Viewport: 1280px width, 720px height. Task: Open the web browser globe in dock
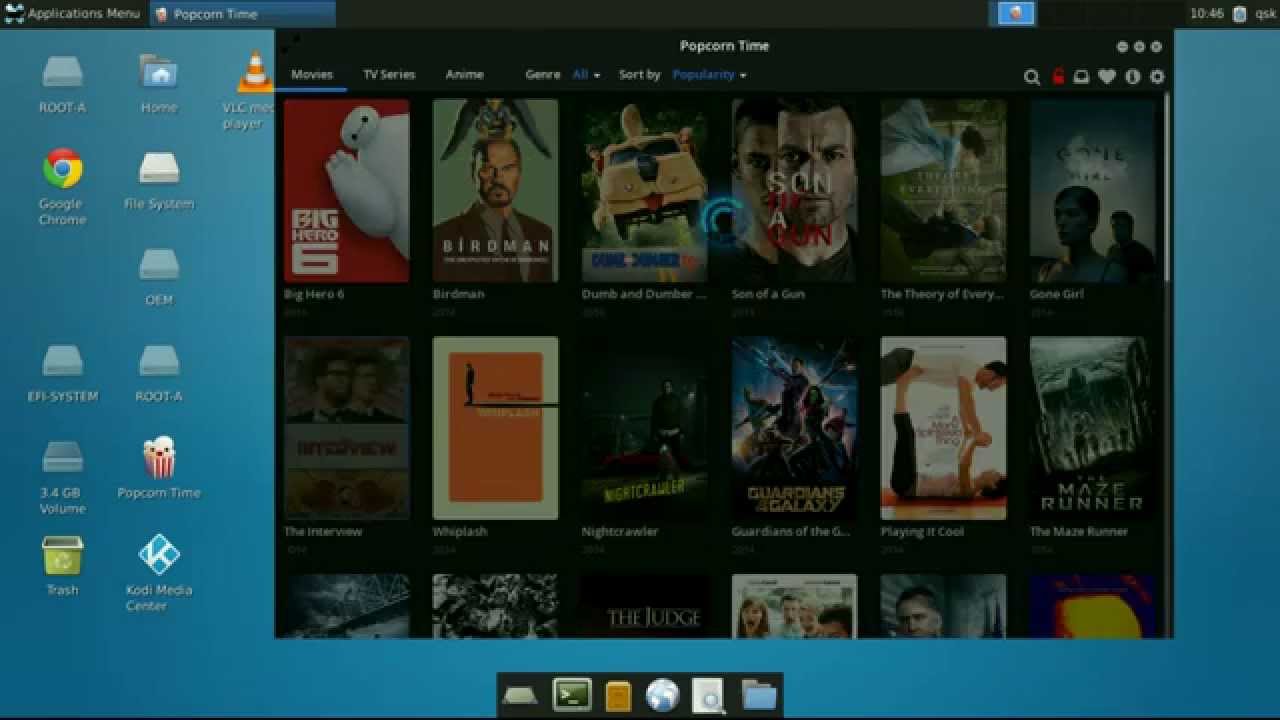pos(662,695)
